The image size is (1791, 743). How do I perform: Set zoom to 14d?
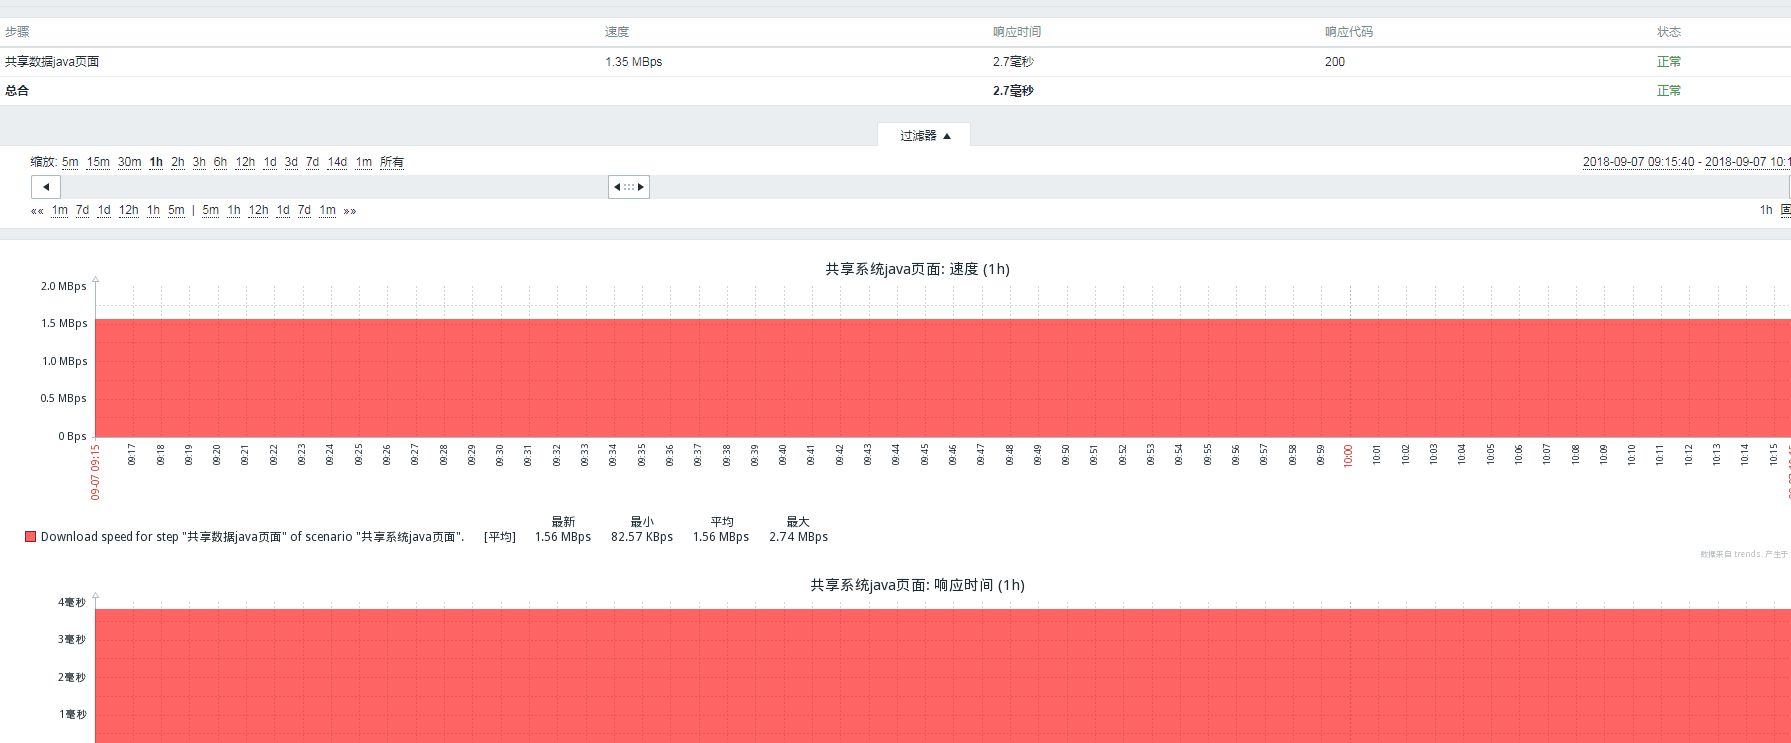tap(338, 162)
